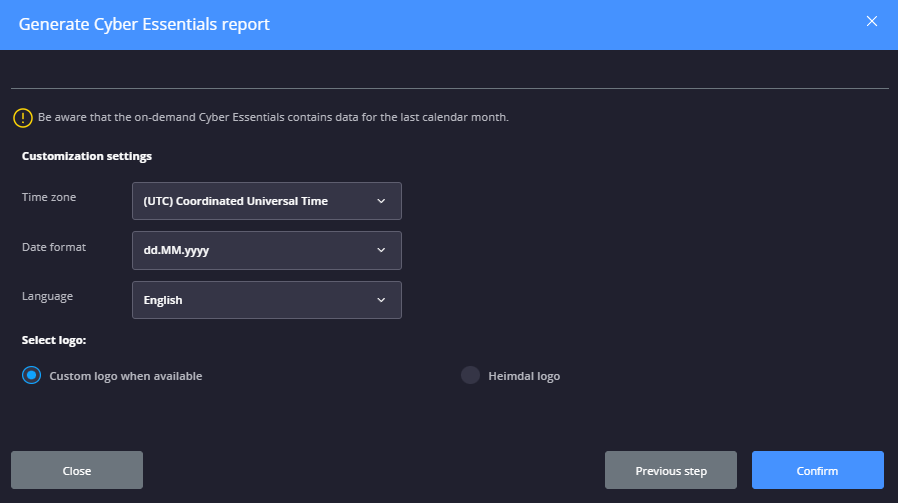This screenshot has height=503, width=898.
Task: Open the Date format dropdown
Action: [267, 250]
